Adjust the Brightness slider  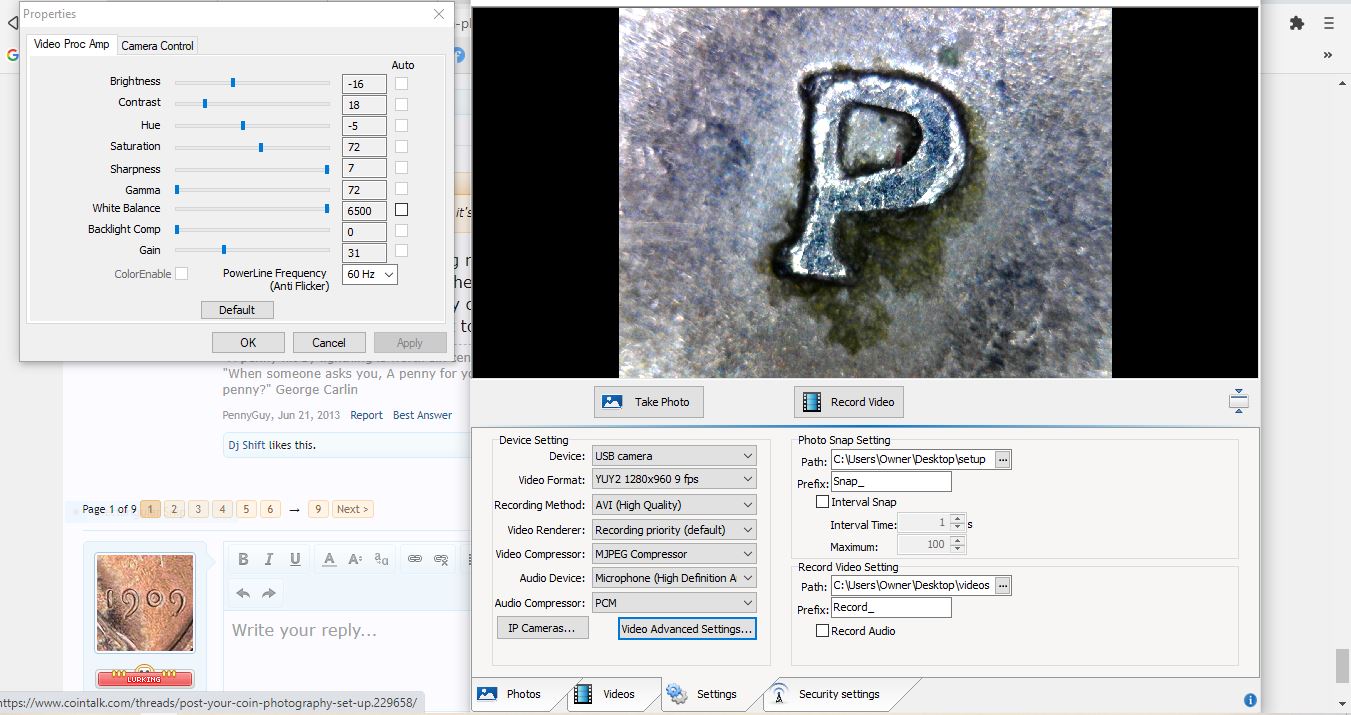point(252,83)
